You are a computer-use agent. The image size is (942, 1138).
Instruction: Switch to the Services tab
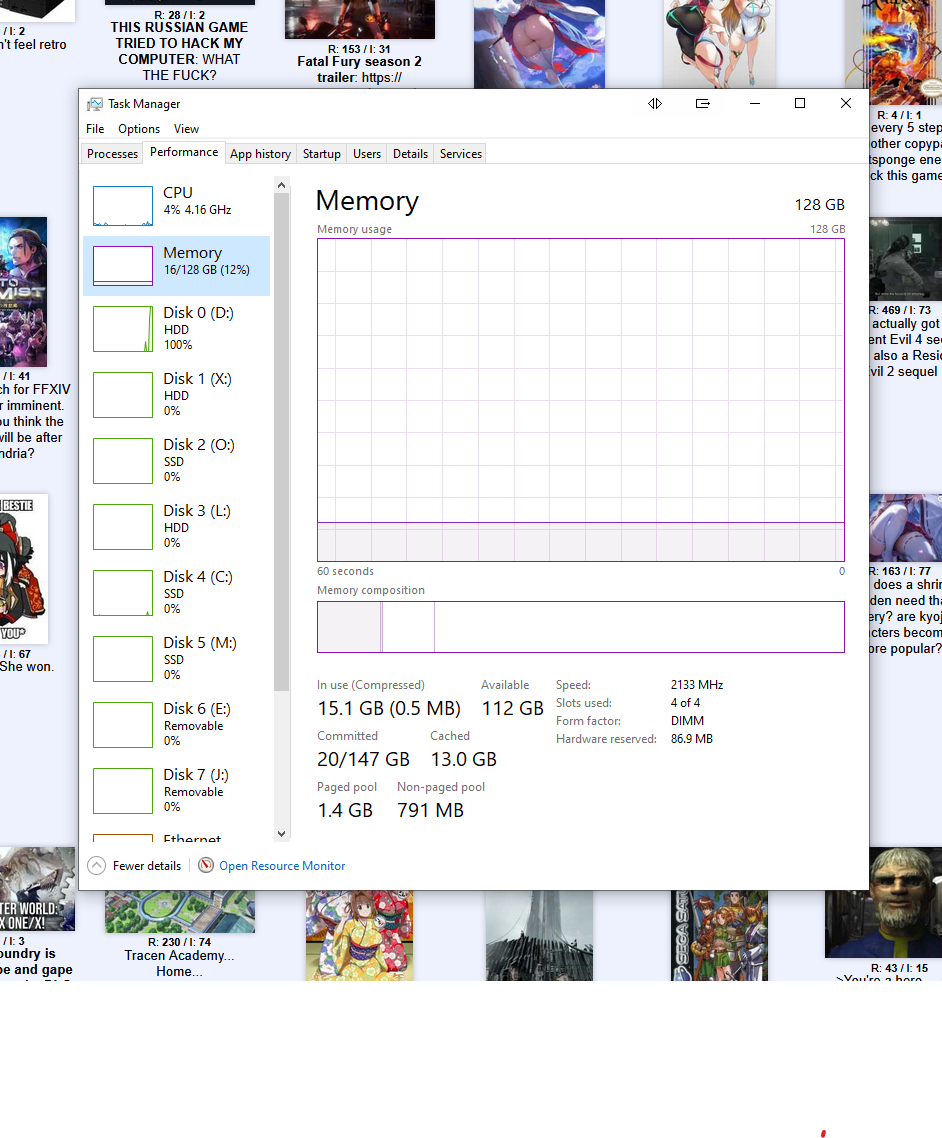click(461, 154)
